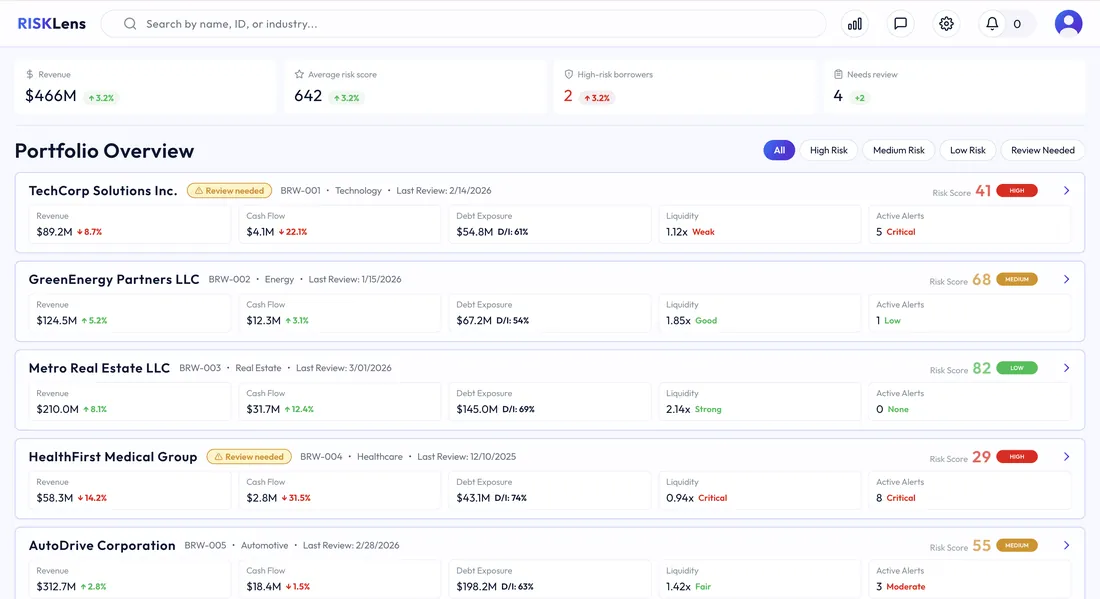Click the HIGH risk badge for HealthFirst
This screenshot has height=599, width=1100.
1017,457
